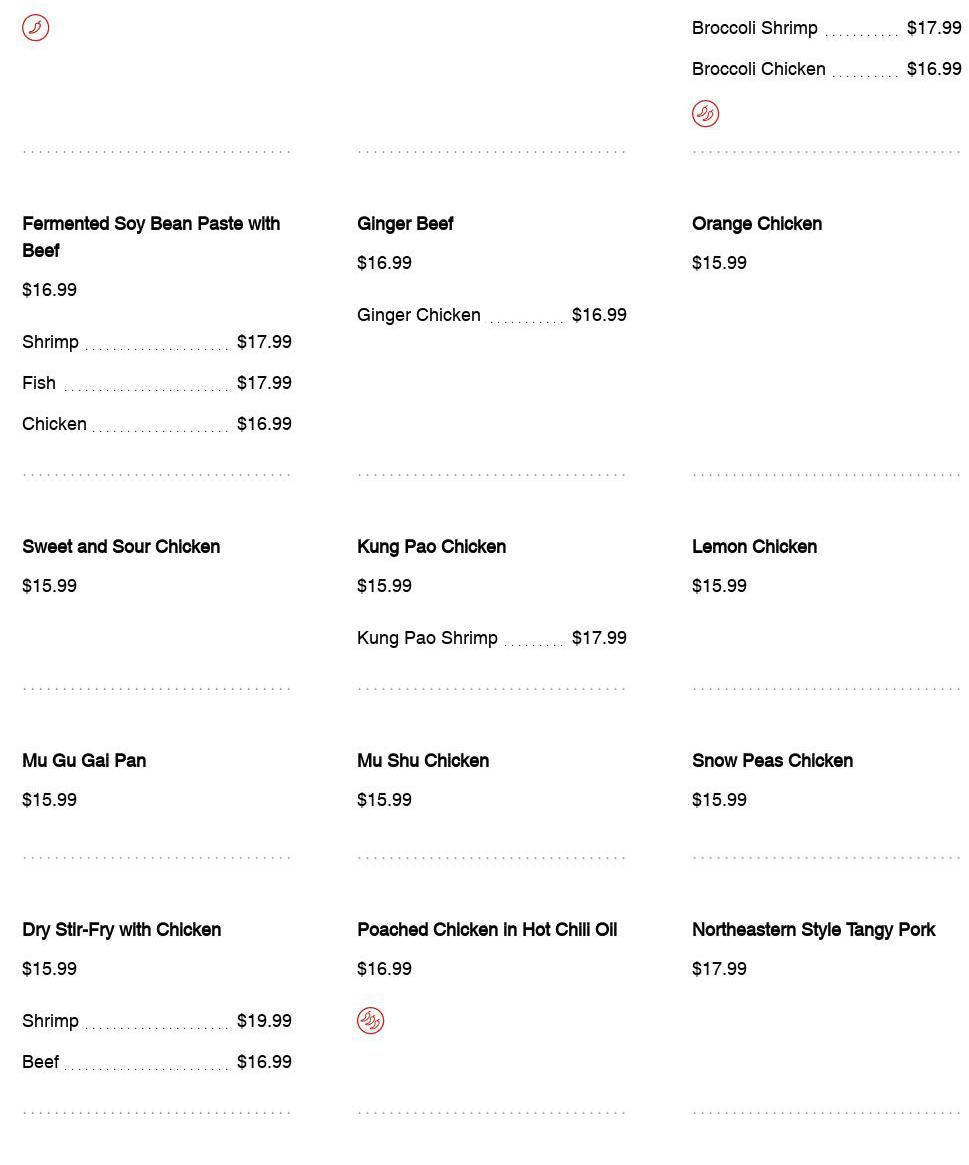Select Northeastern Style Tangy Pork
The width and height of the screenshot is (969, 1165).
click(813, 930)
